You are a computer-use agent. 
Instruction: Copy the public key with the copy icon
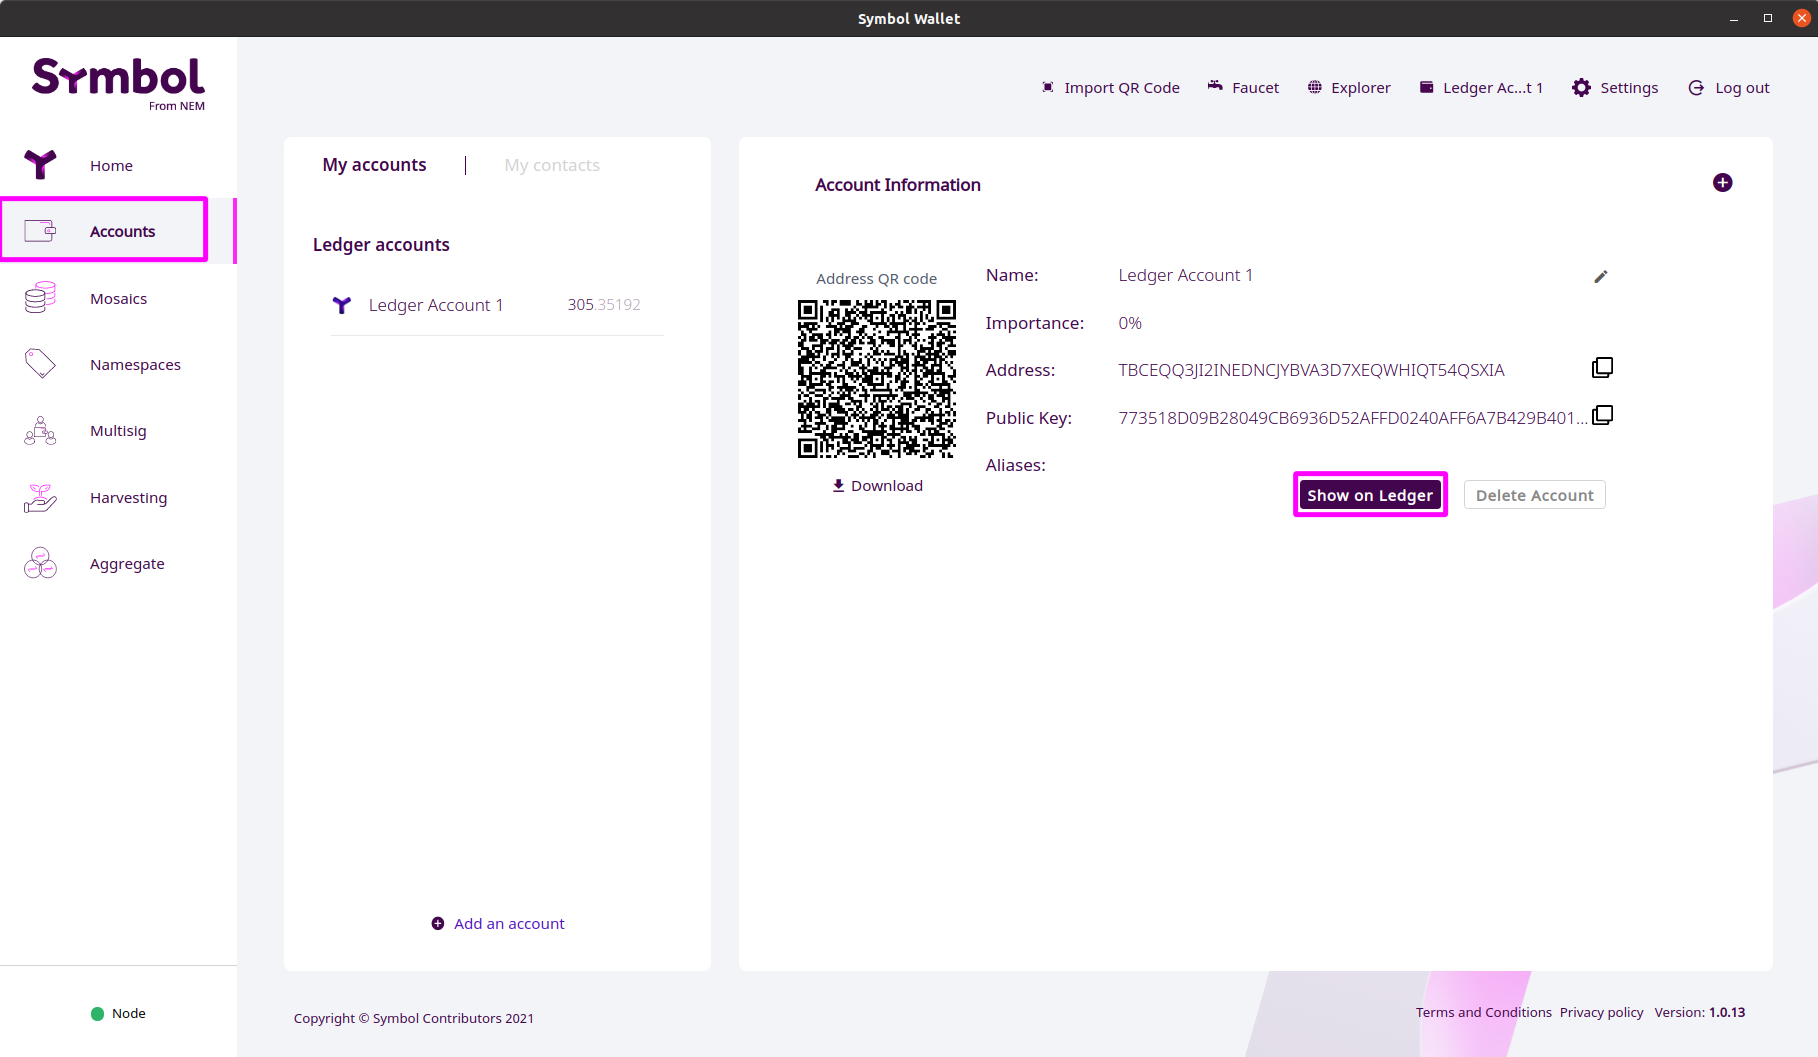point(1602,415)
